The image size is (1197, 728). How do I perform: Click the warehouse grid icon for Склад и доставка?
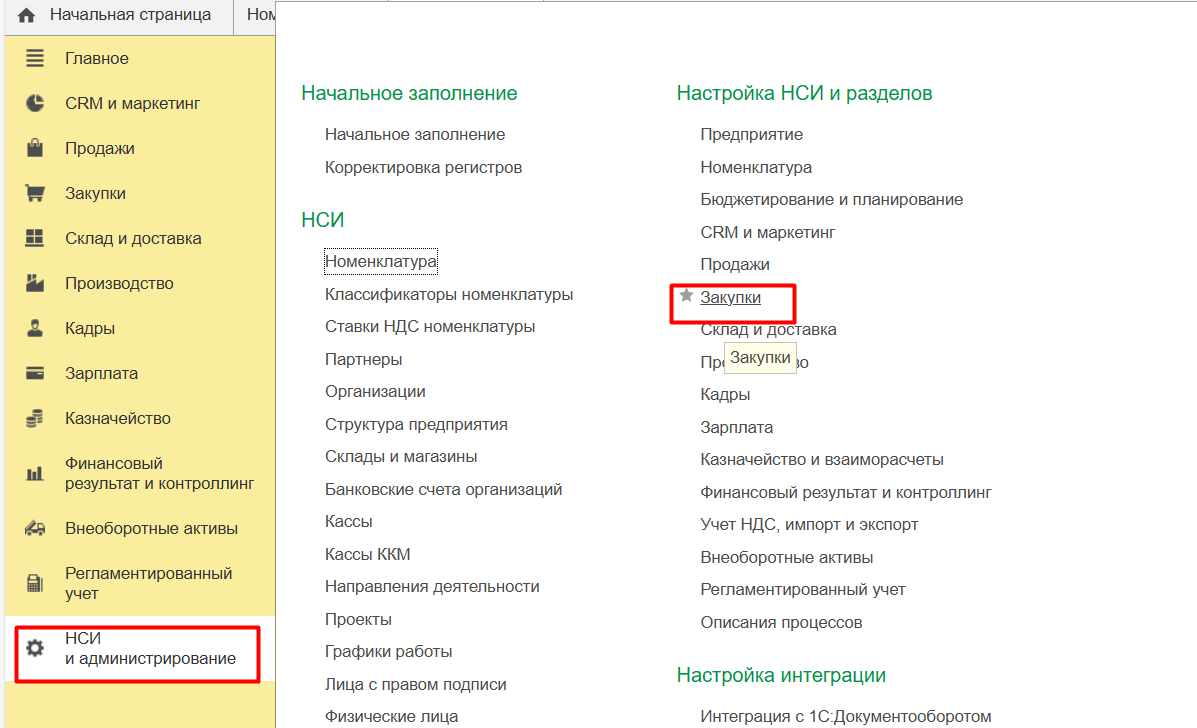coord(35,239)
